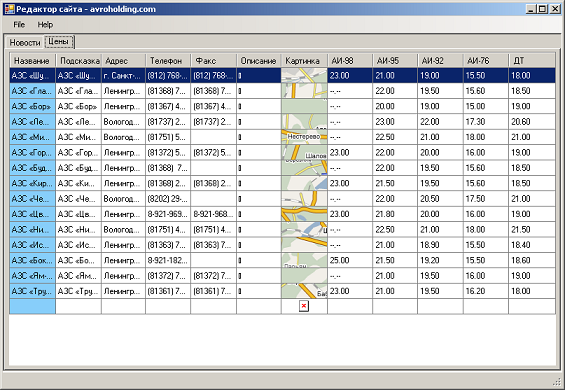Click the 20.50 АИ-92 price cell
565x390 pixels.
(440, 199)
